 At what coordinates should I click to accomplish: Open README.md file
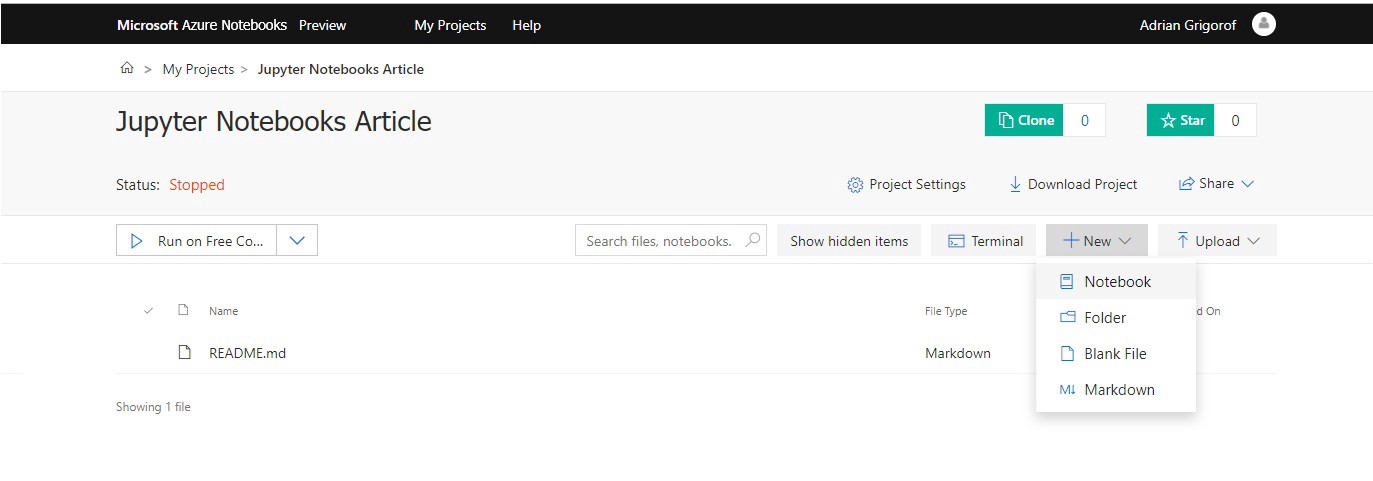(247, 353)
